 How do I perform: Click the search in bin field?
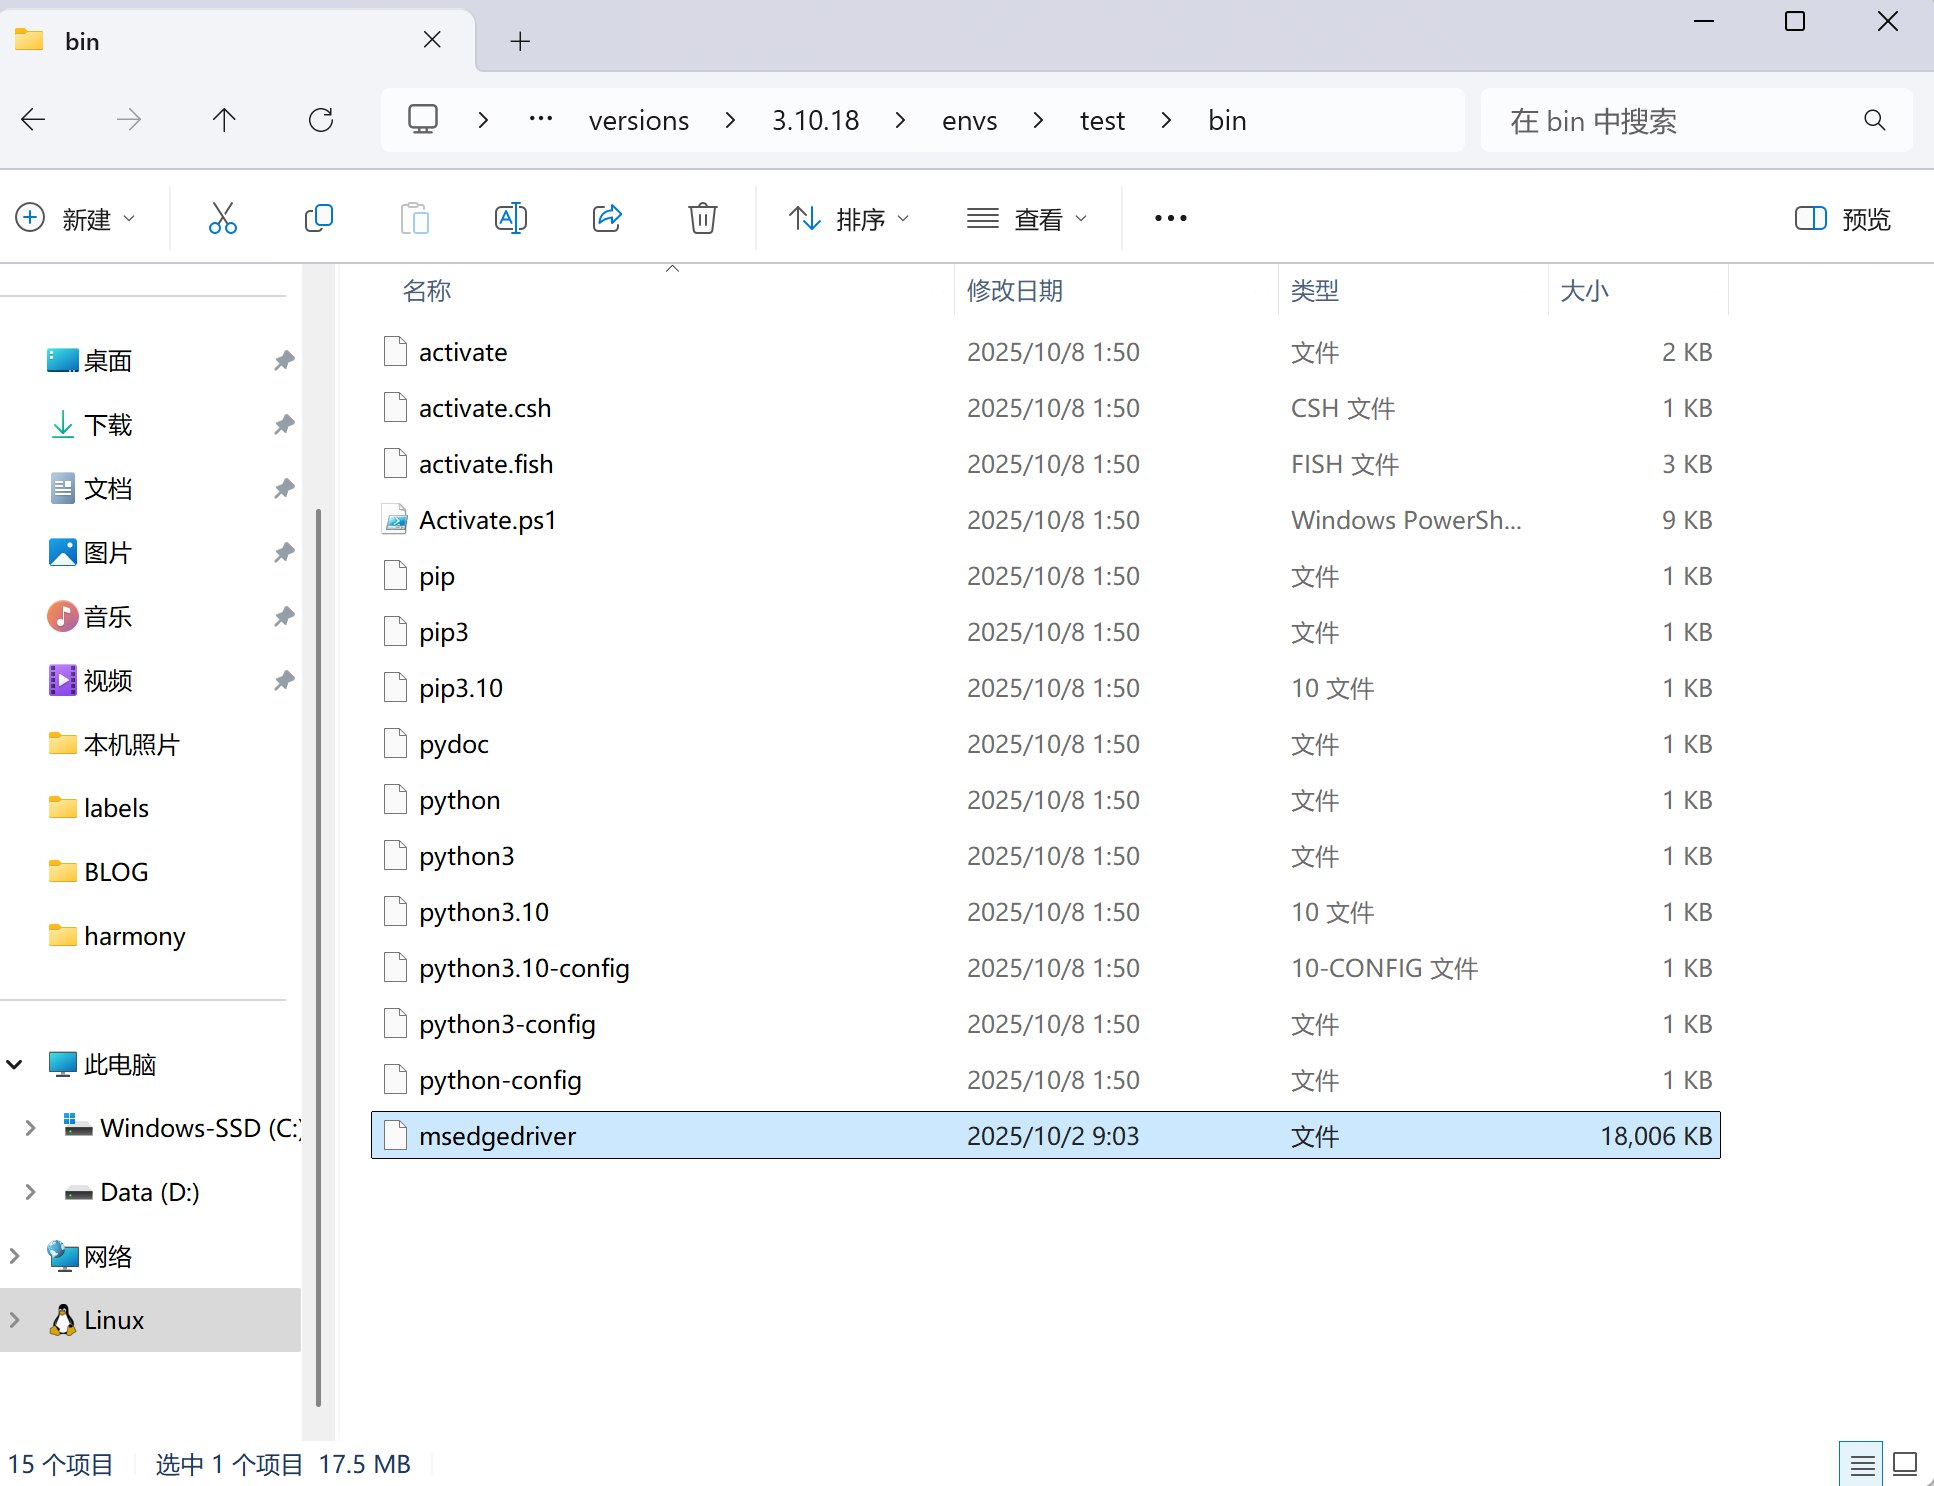pos(1680,121)
